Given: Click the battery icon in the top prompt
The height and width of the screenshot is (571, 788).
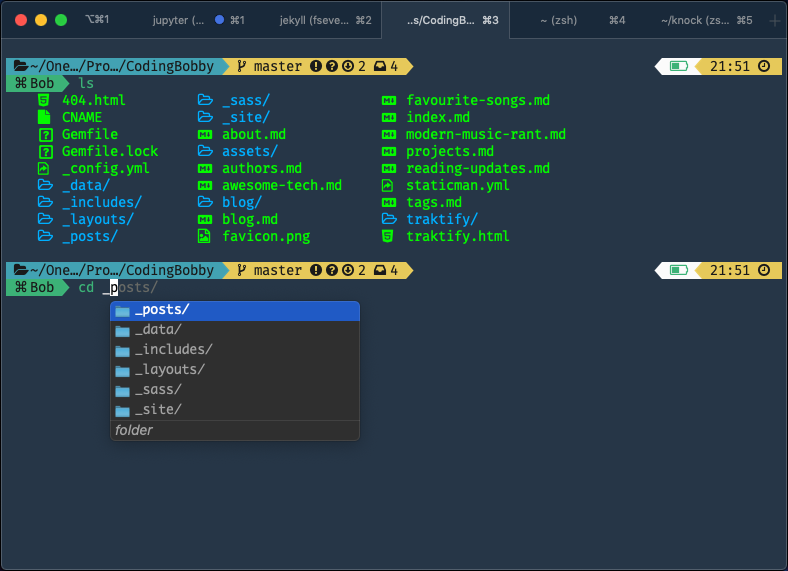Looking at the screenshot, I should click(x=678, y=66).
